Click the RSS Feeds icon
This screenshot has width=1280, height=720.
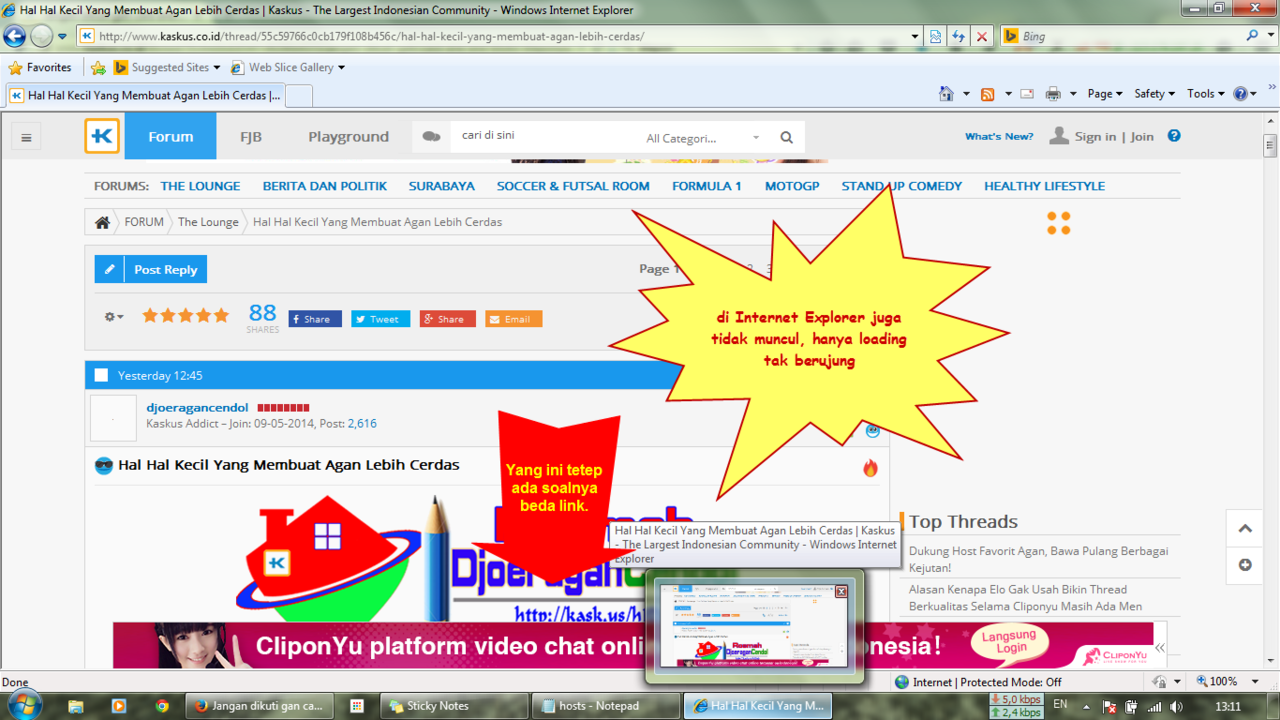pyautogui.click(x=987, y=94)
